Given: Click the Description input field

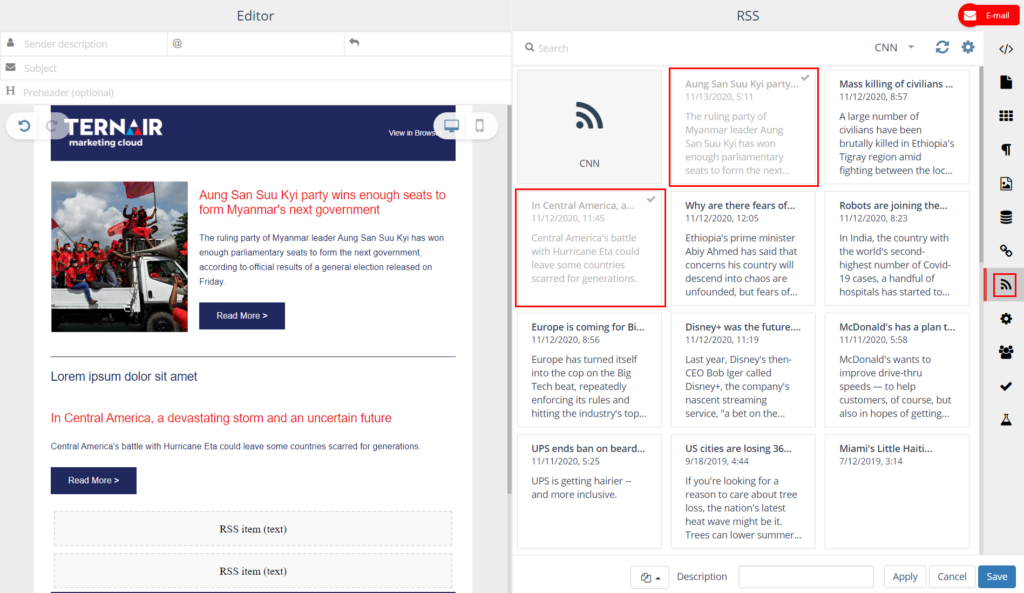Looking at the screenshot, I should click(806, 577).
